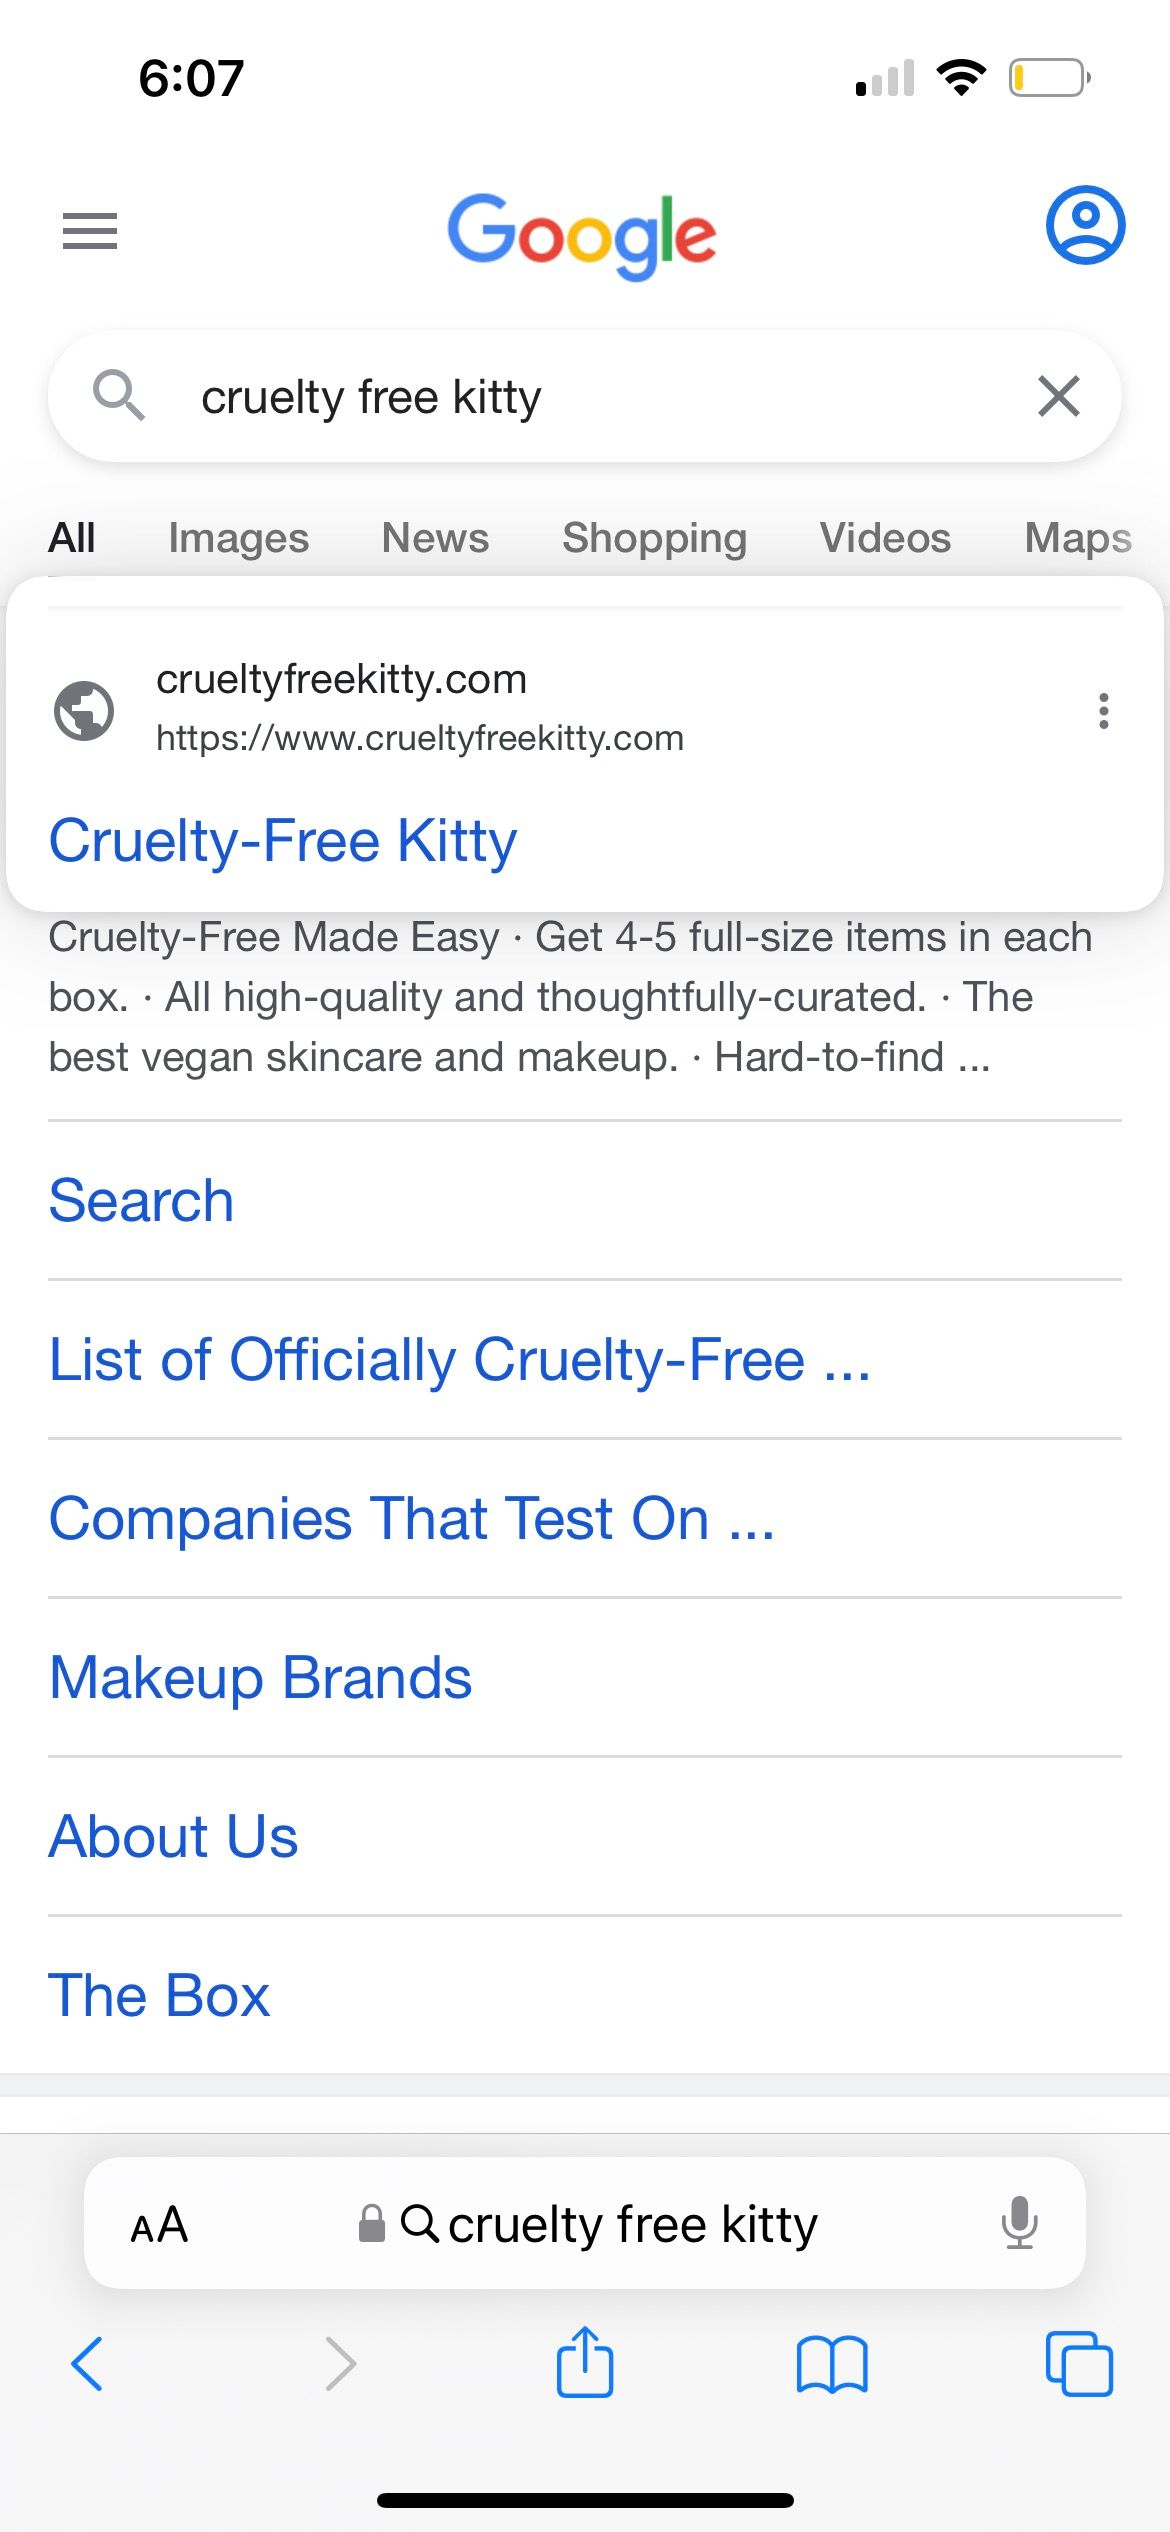
Task: Tap the microphone voice search icon
Action: (1019, 2224)
